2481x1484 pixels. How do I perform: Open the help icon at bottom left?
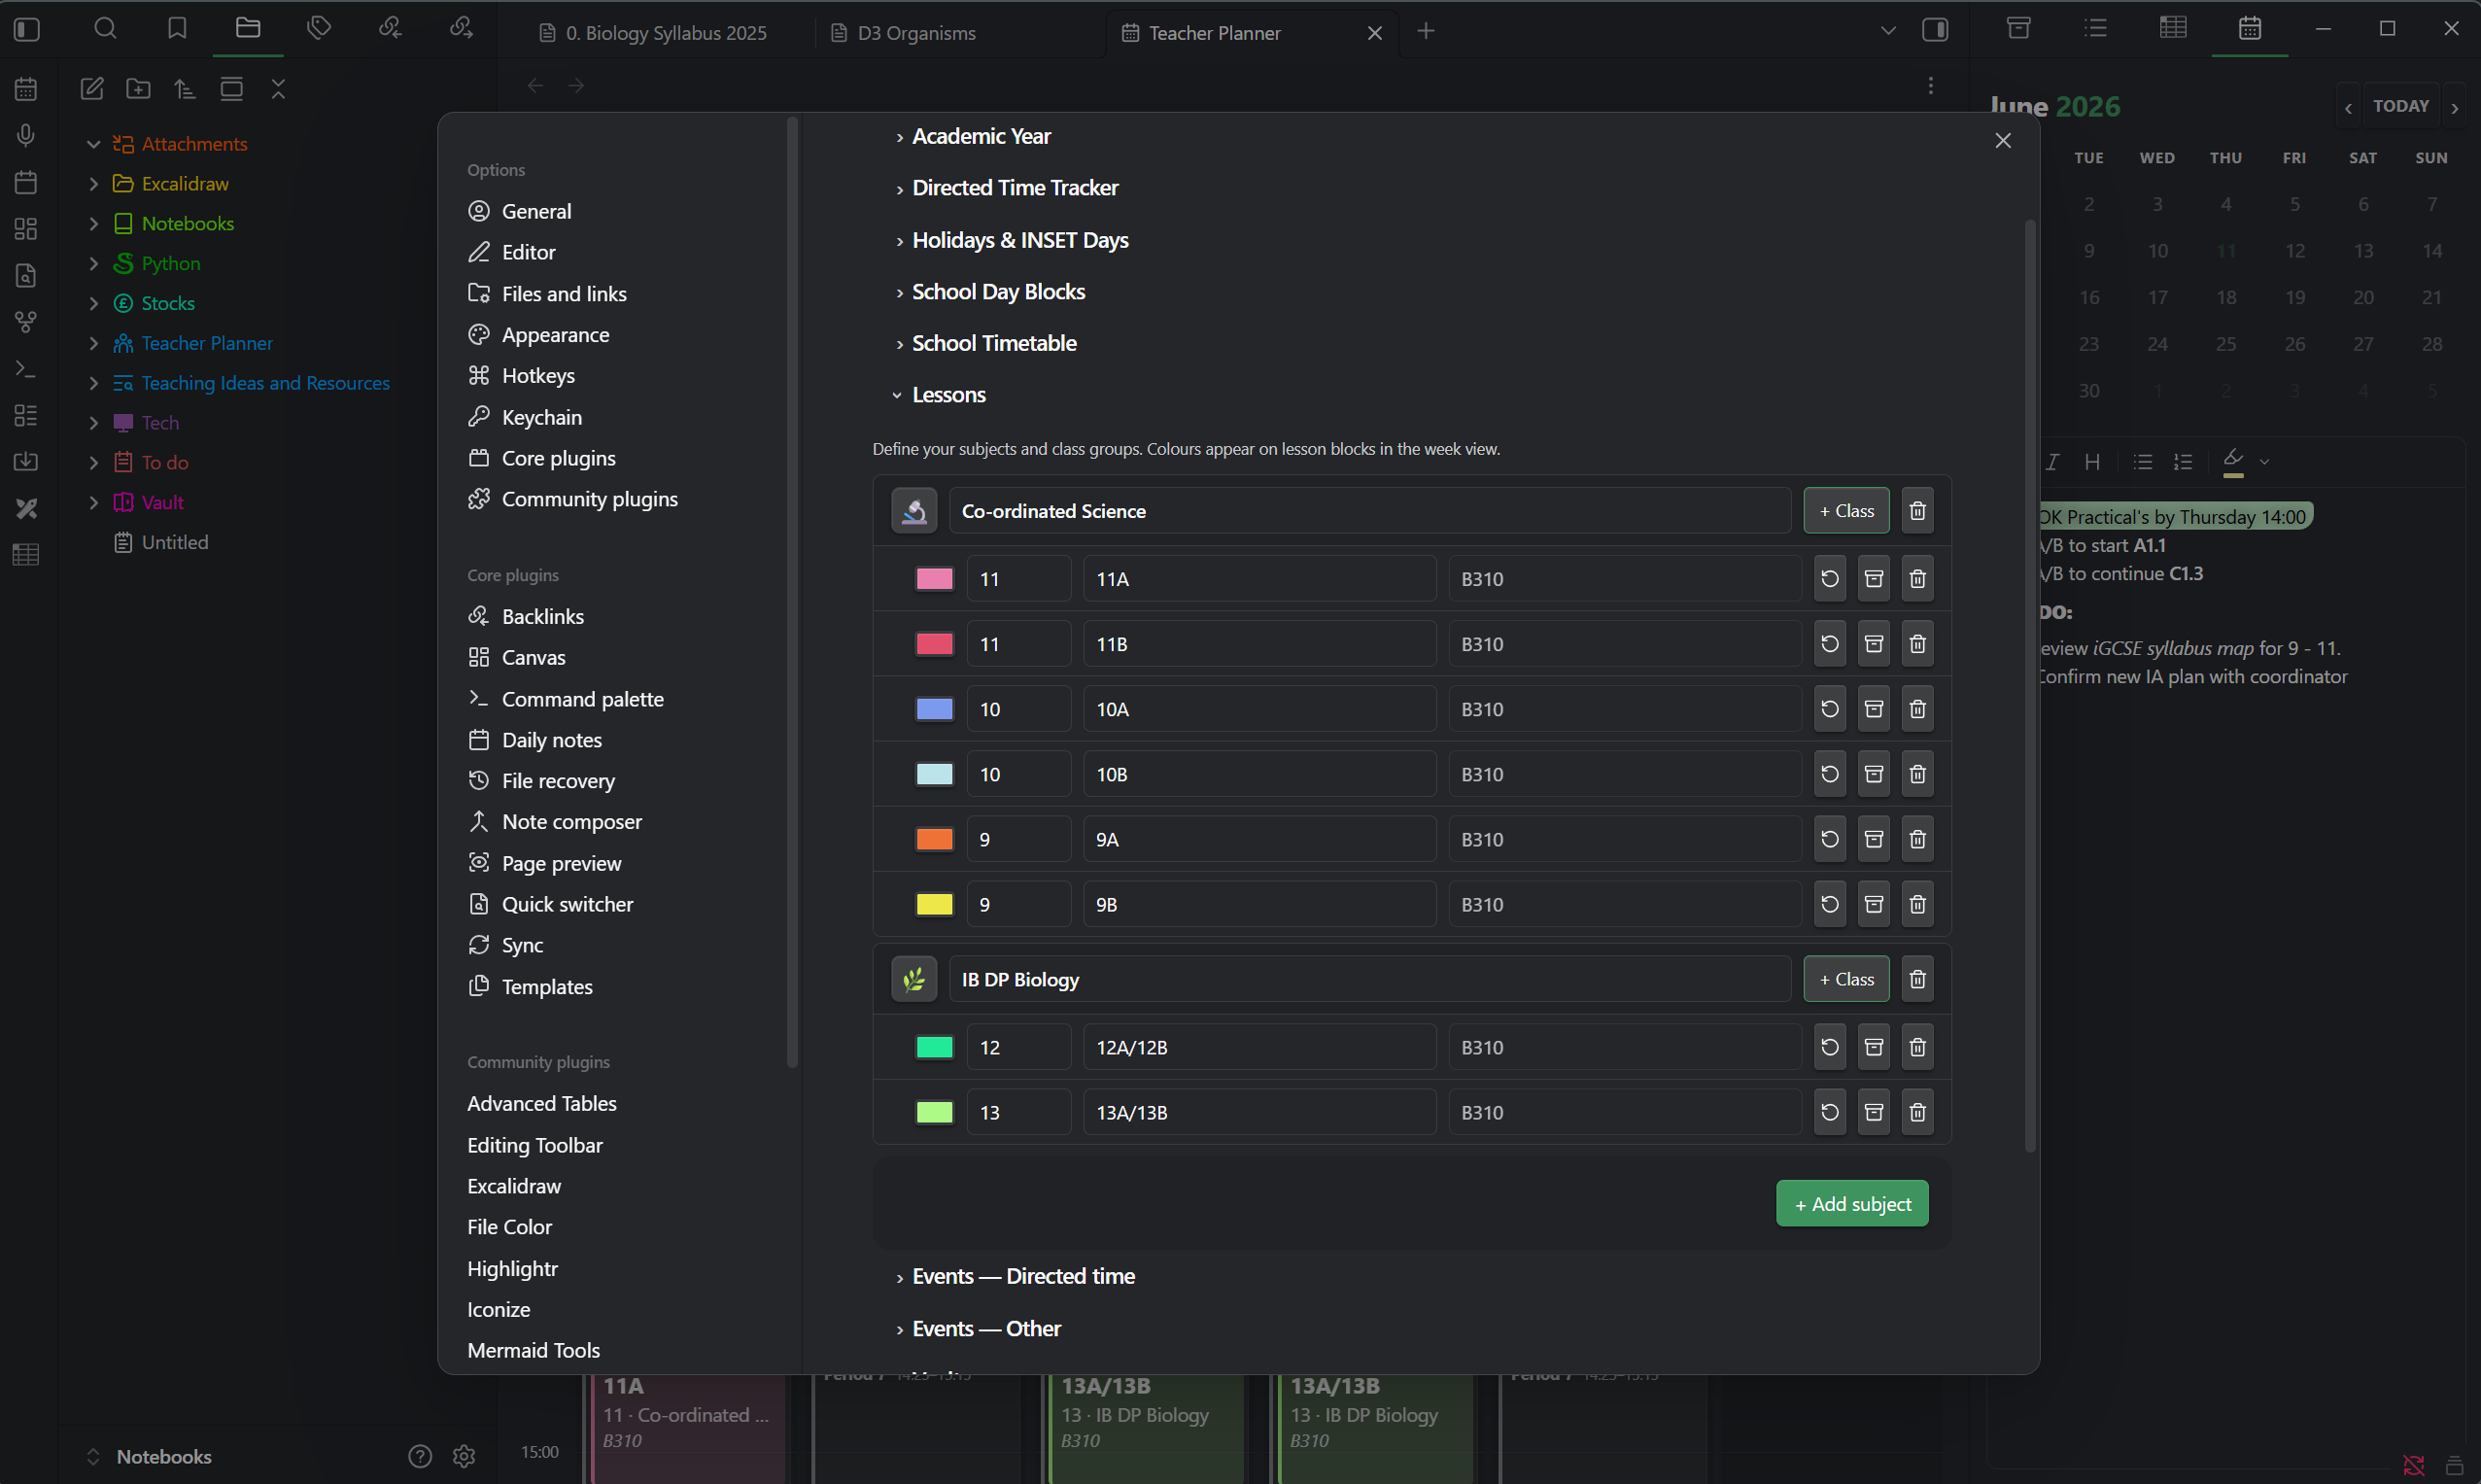[420, 1456]
